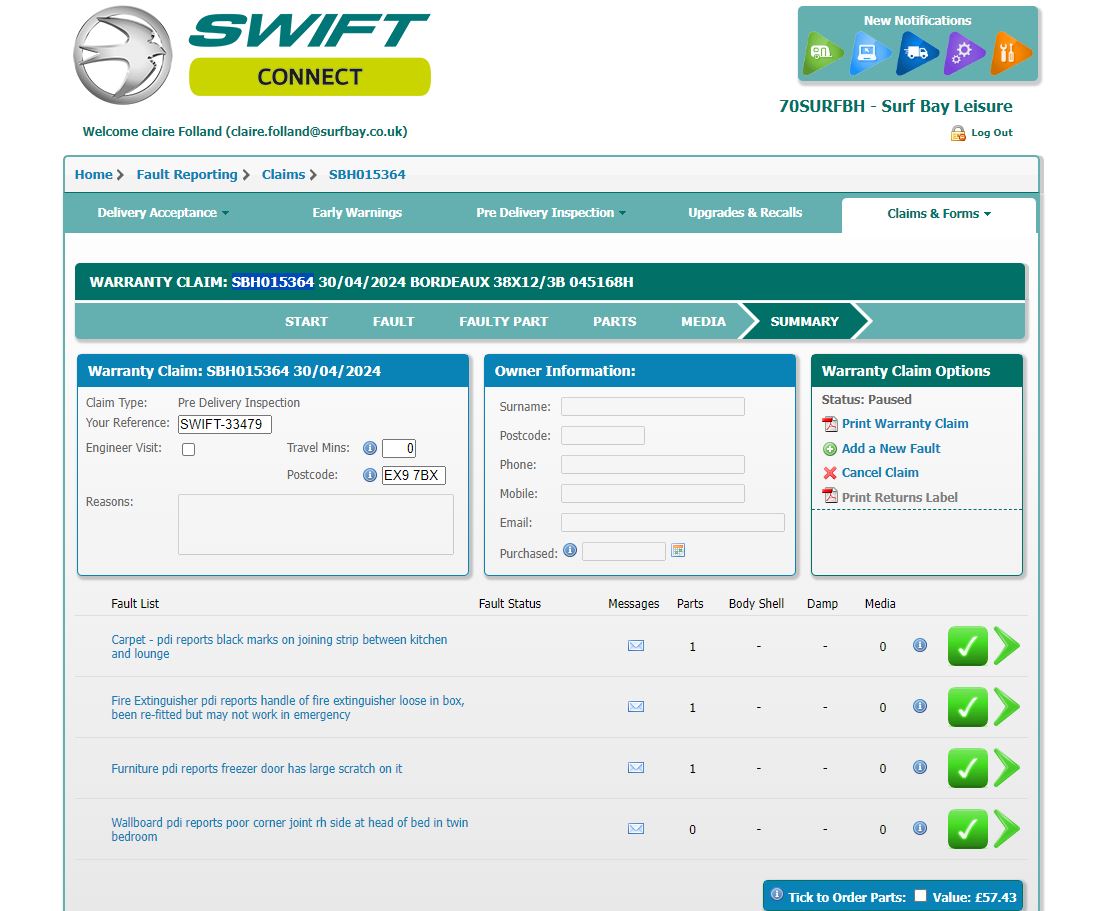Click Print Warranty Claim link
Image resolution: width=1103 pixels, height=911 pixels.
click(x=905, y=423)
